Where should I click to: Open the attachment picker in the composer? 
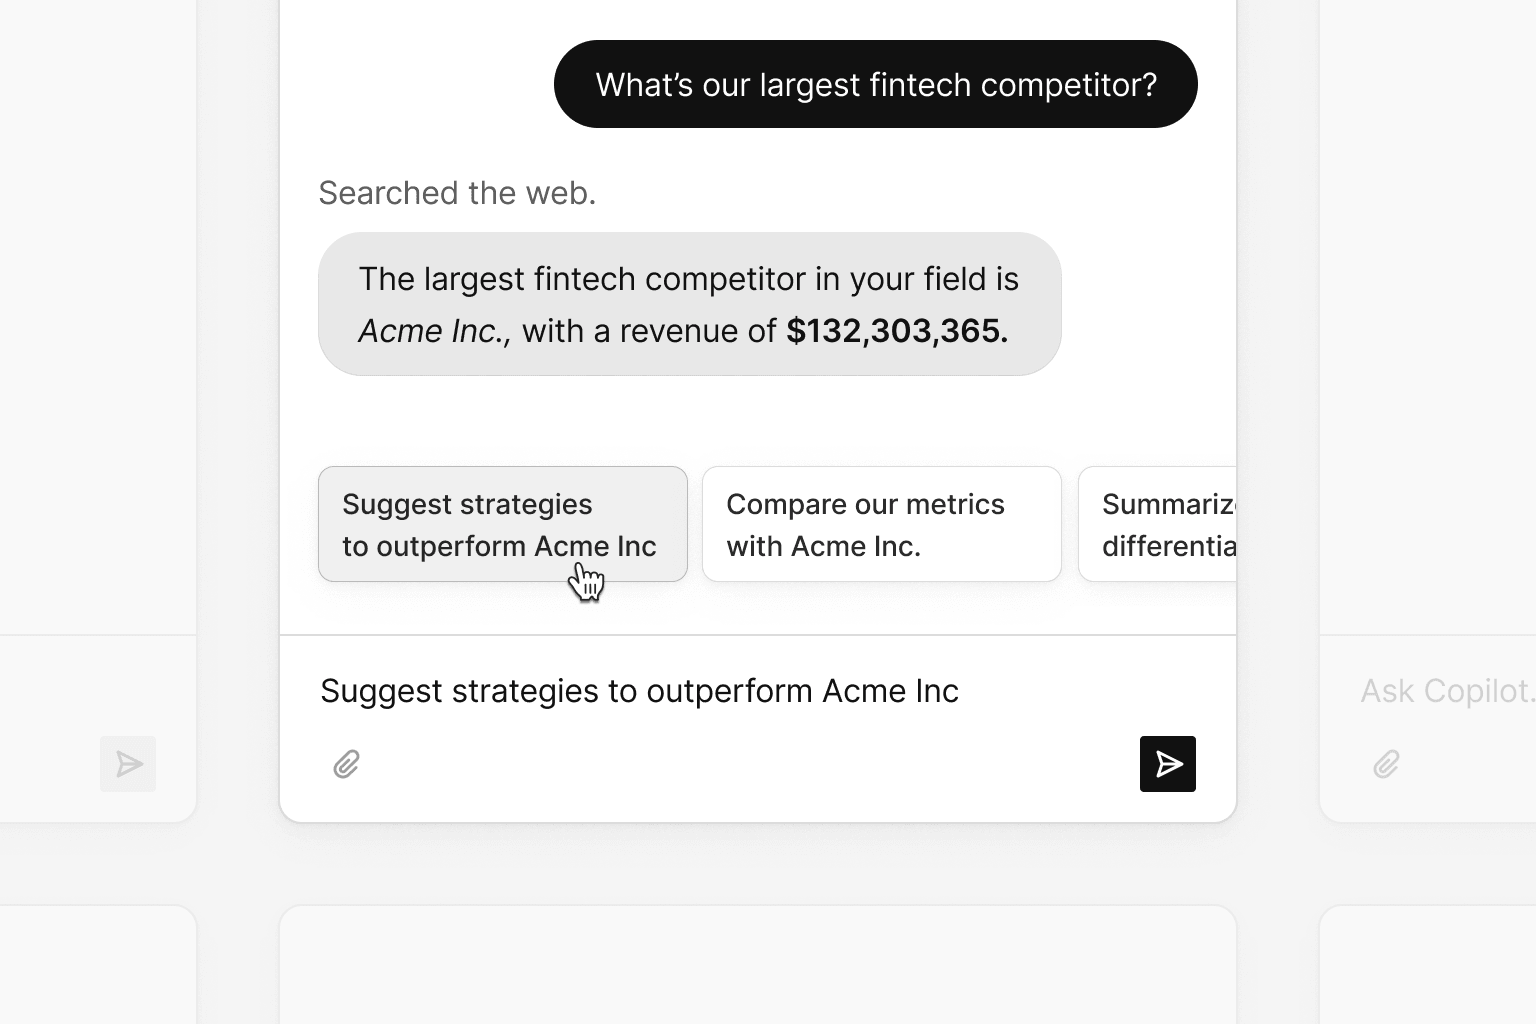pos(346,763)
